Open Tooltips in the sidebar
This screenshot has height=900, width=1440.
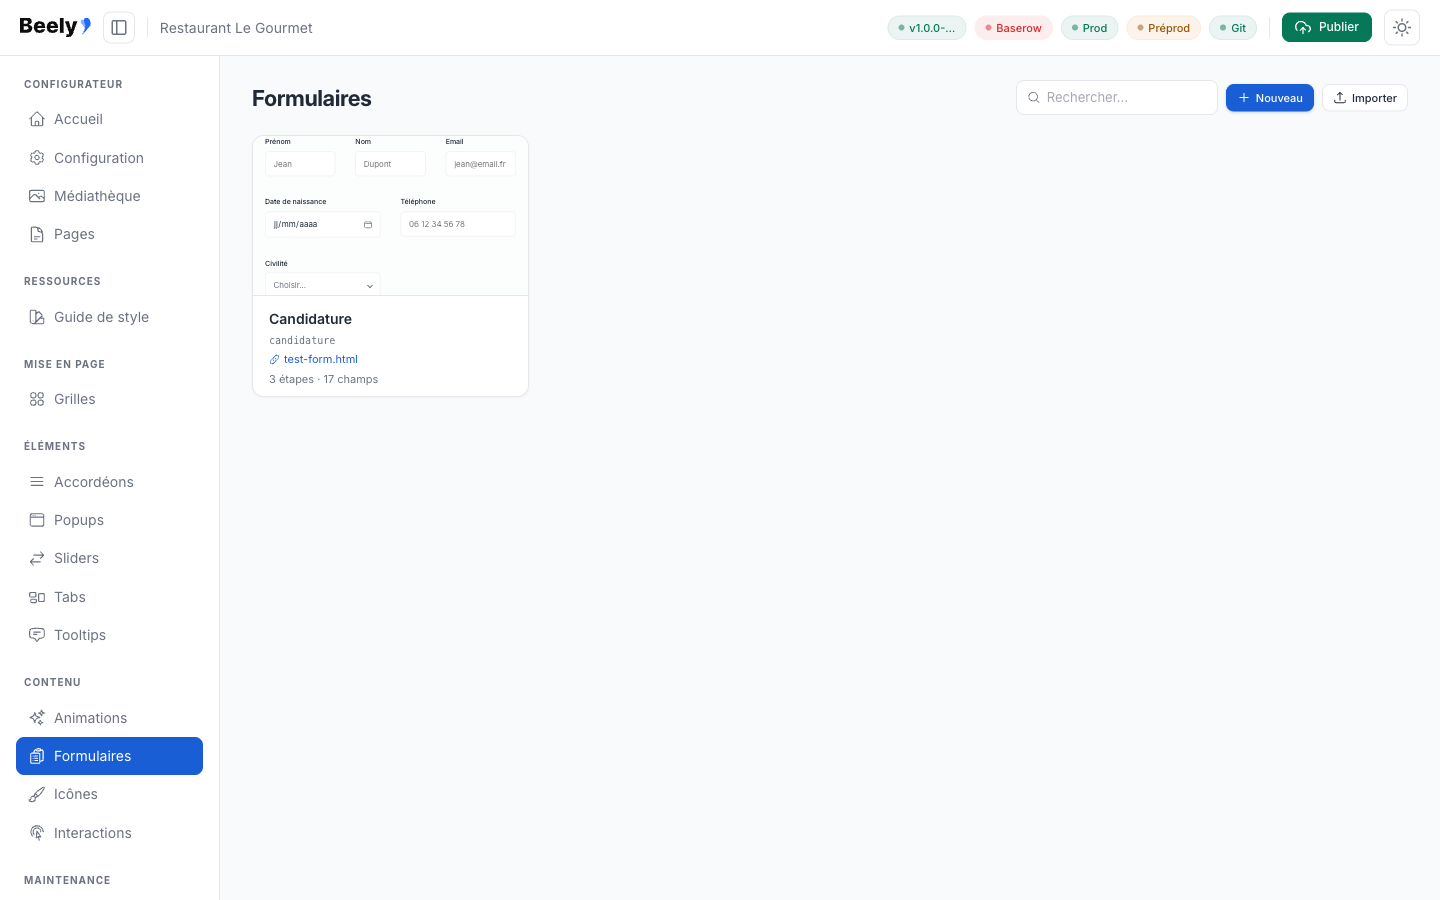coord(109,635)
